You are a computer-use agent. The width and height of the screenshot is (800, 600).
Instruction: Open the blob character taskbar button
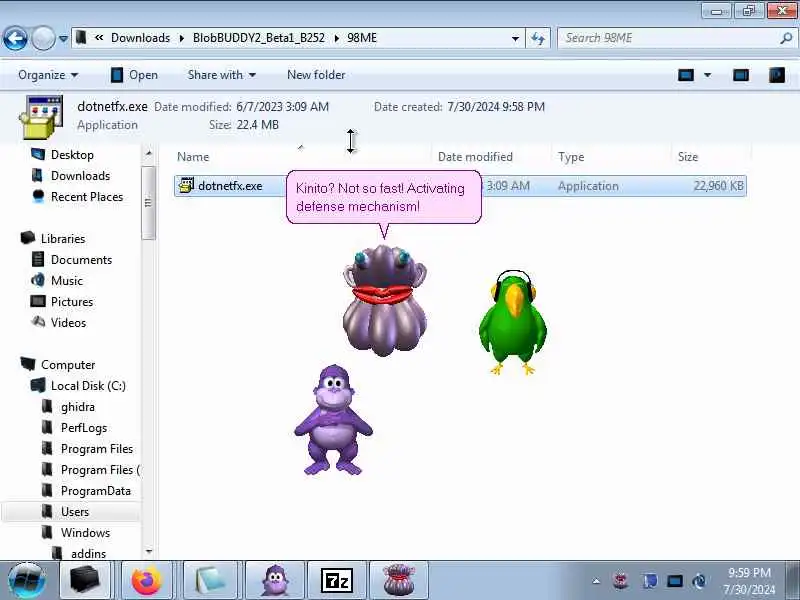click(399, 581)
